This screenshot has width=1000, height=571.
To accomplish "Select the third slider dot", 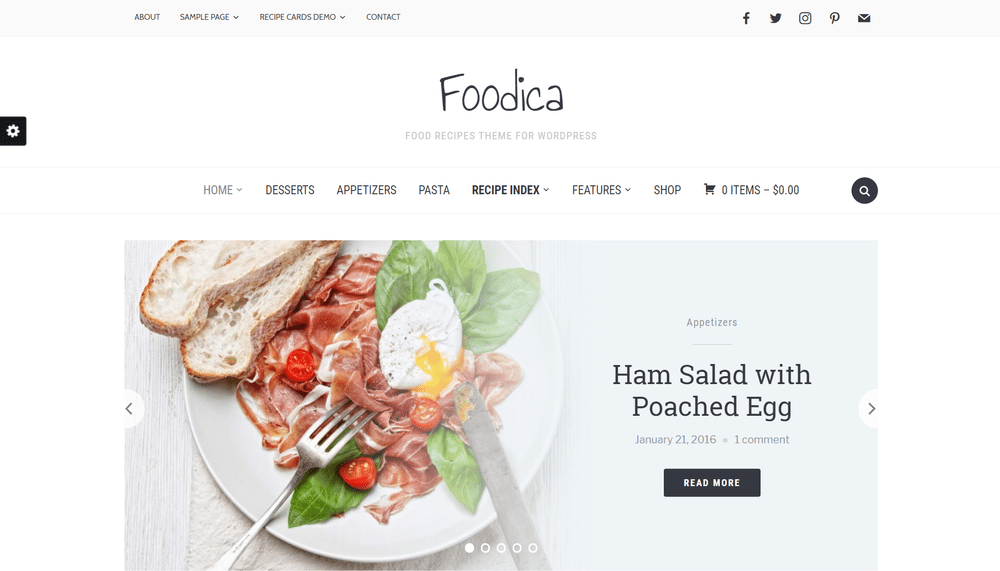I will click(x=501, y=547).
